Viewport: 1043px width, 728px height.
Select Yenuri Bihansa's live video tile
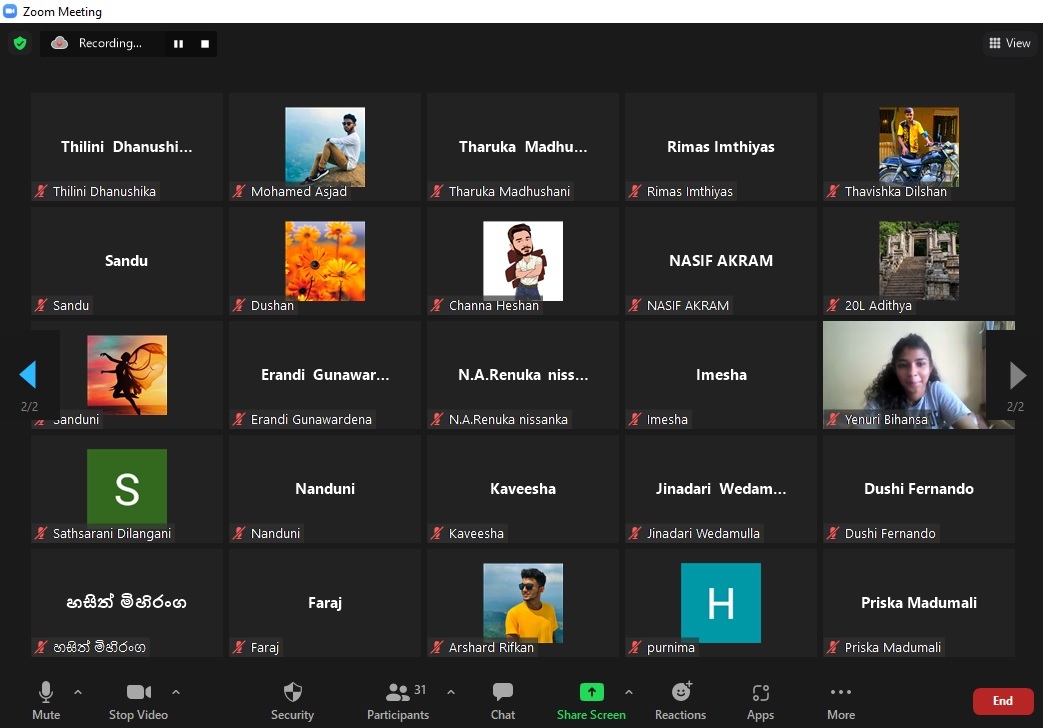[x=919, y=375]
